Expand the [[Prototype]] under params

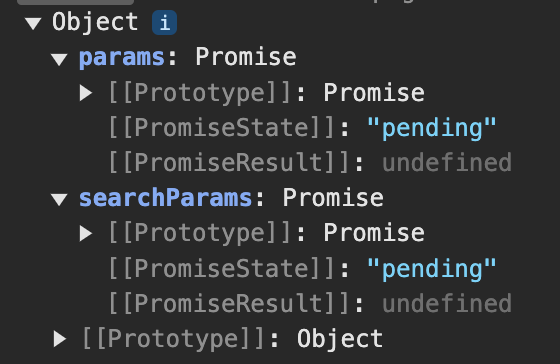(x=86, y=93)
